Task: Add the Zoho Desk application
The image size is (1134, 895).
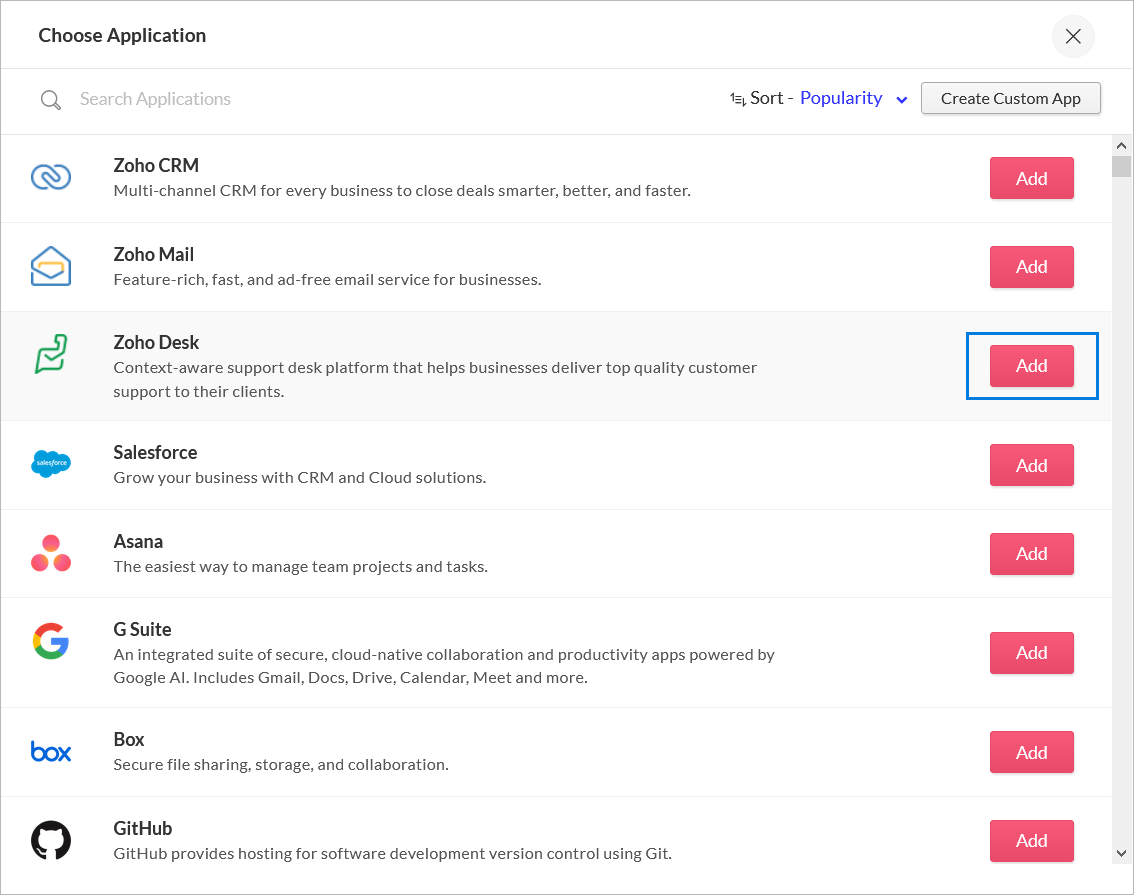Action: (x=1031, y=365)
